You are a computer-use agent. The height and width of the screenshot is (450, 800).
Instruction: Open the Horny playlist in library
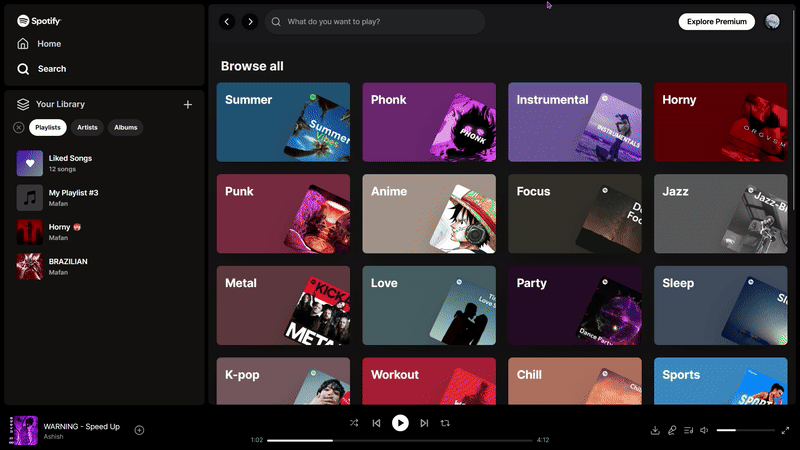104,232
